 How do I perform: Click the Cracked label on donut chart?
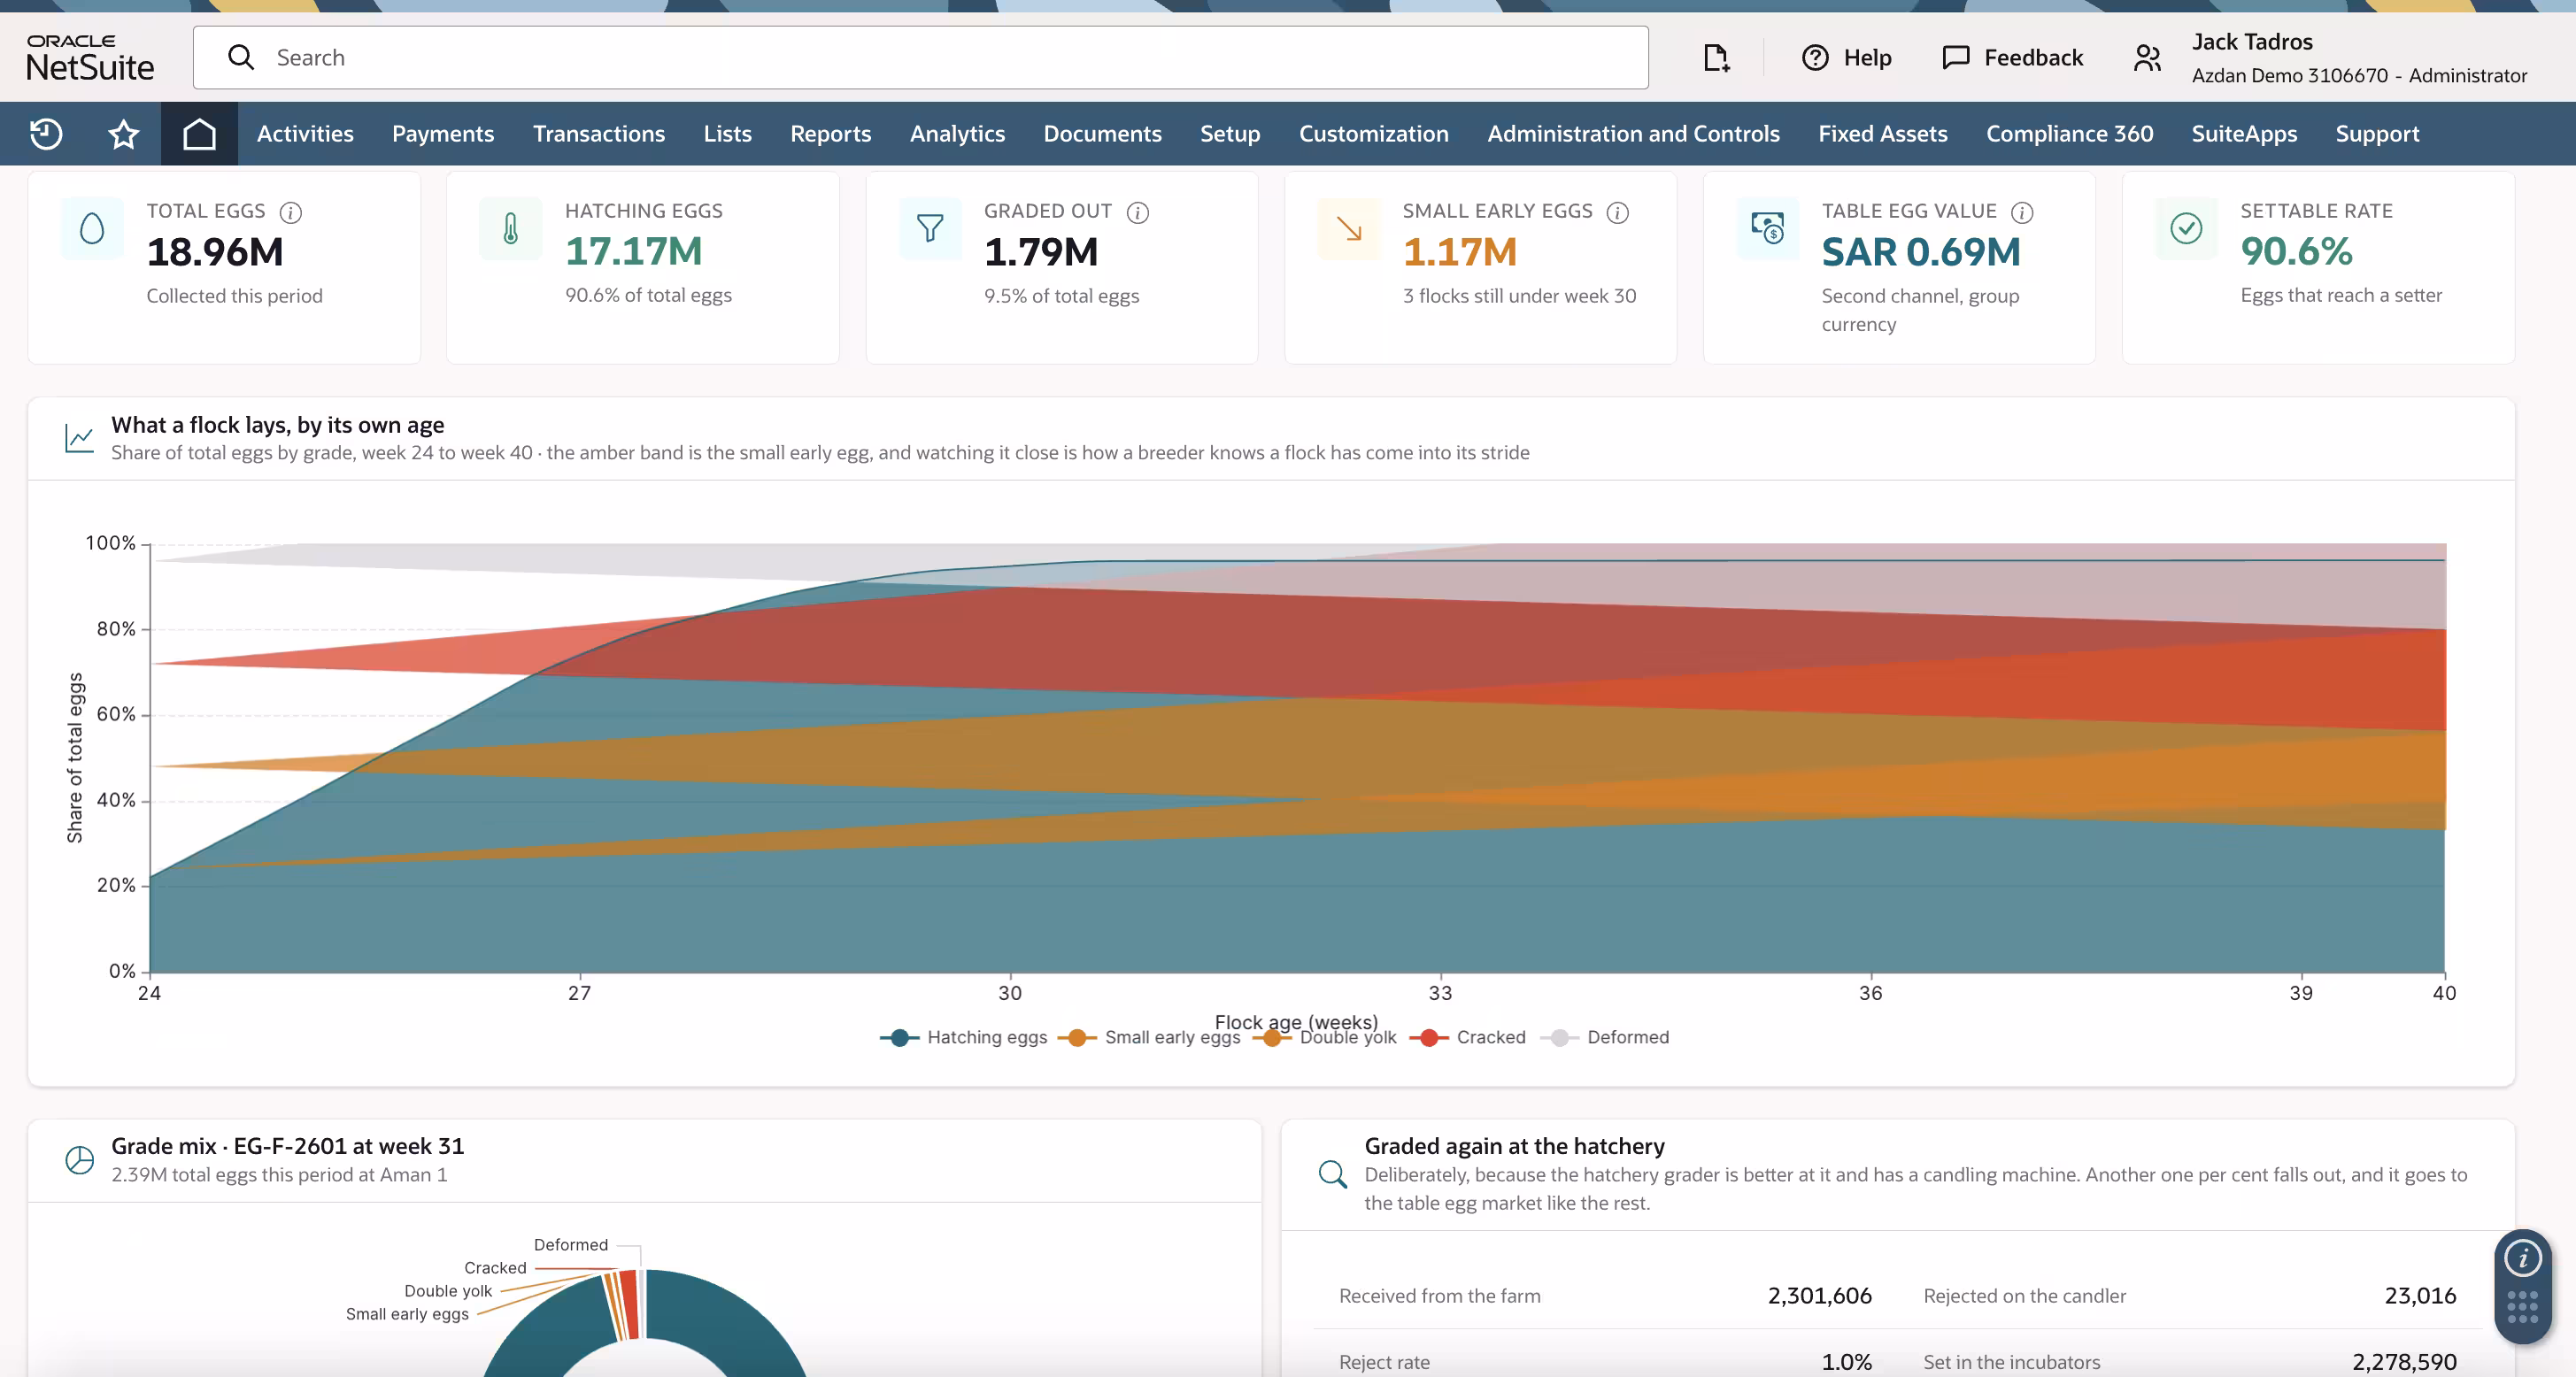tap(495, 1268)
